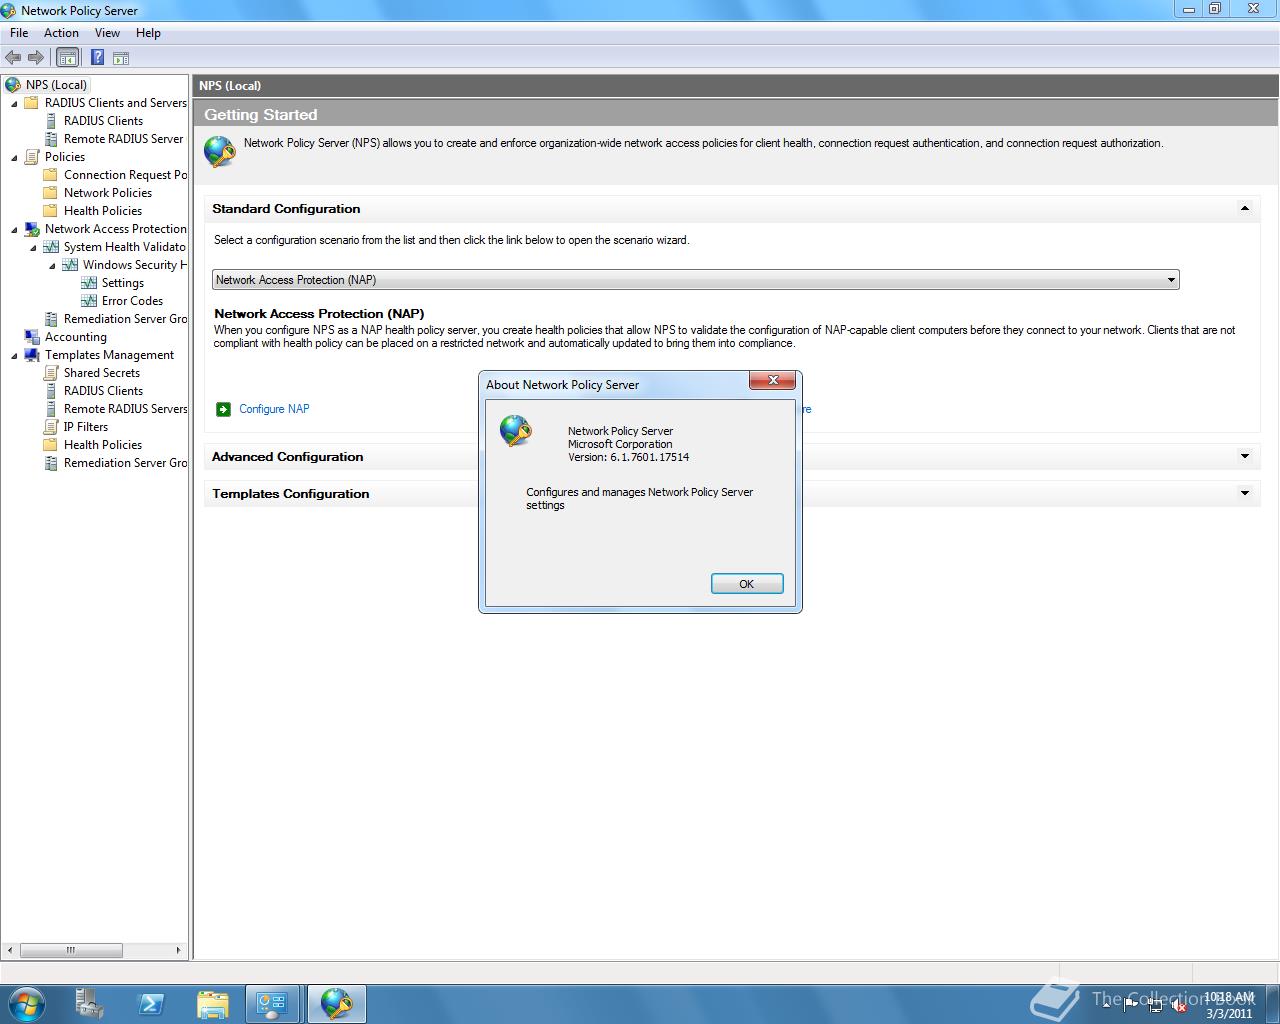Select Network Policies in the tree
The width and height of the screenshot is (1280, 1024).
coord(108,193)
